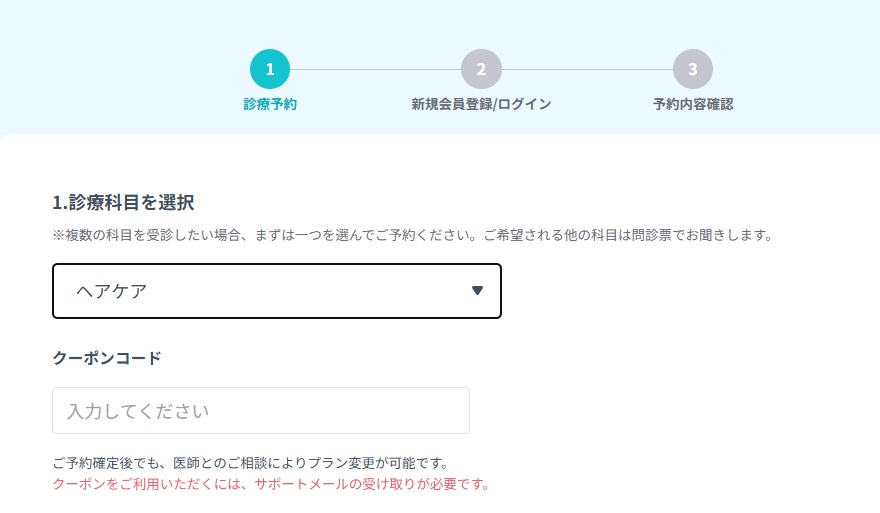Open the 診療科目 select box showing ヘアケア
880x513 pixels.
click(276, 291)
